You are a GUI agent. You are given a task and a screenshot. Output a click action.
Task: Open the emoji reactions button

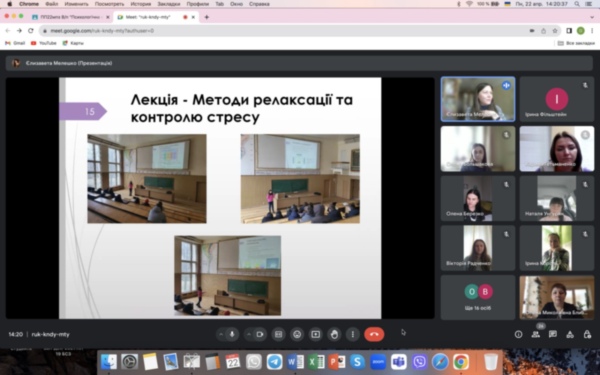(297, 334)
